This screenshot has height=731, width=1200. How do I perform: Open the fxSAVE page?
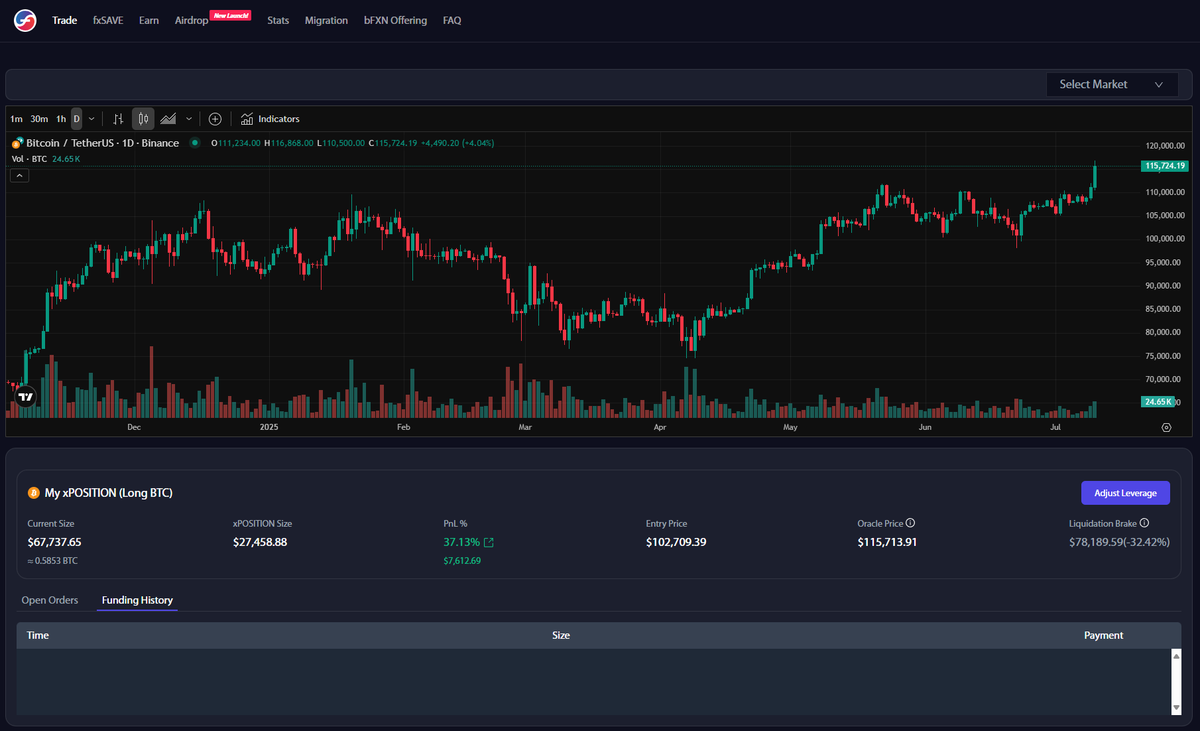(x=108, y=20)
